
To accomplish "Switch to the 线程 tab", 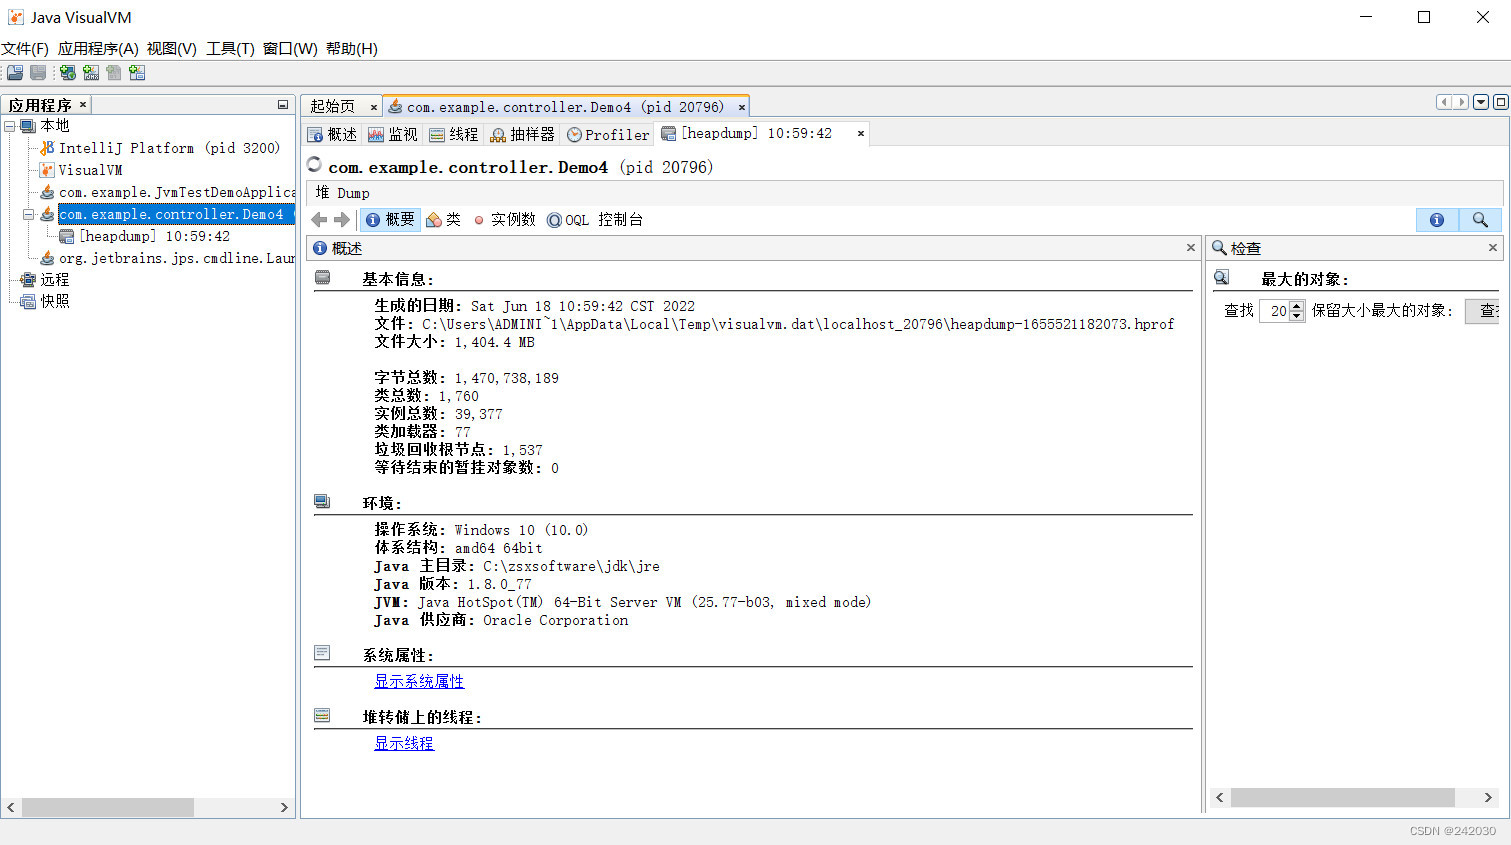I will click(x=454, y=134).
